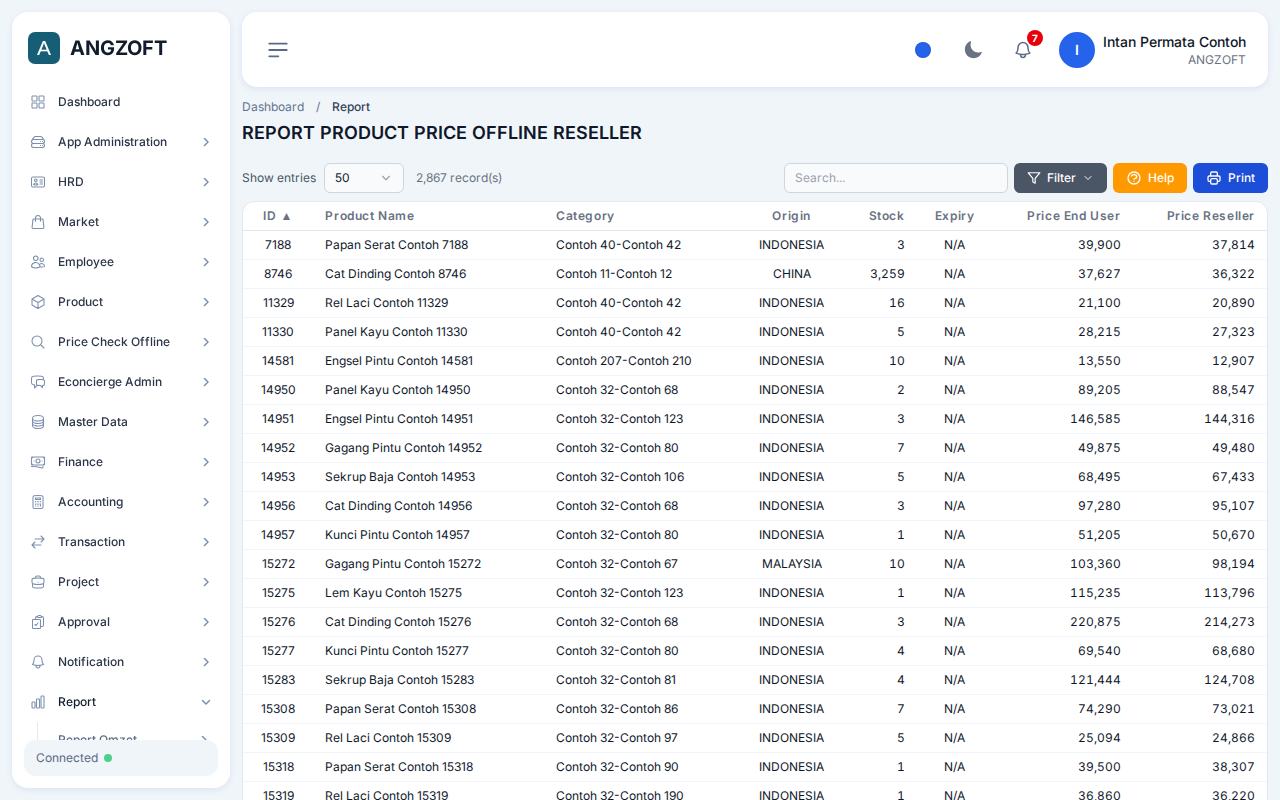Click the Approval clipboard icon

[38, 622]
